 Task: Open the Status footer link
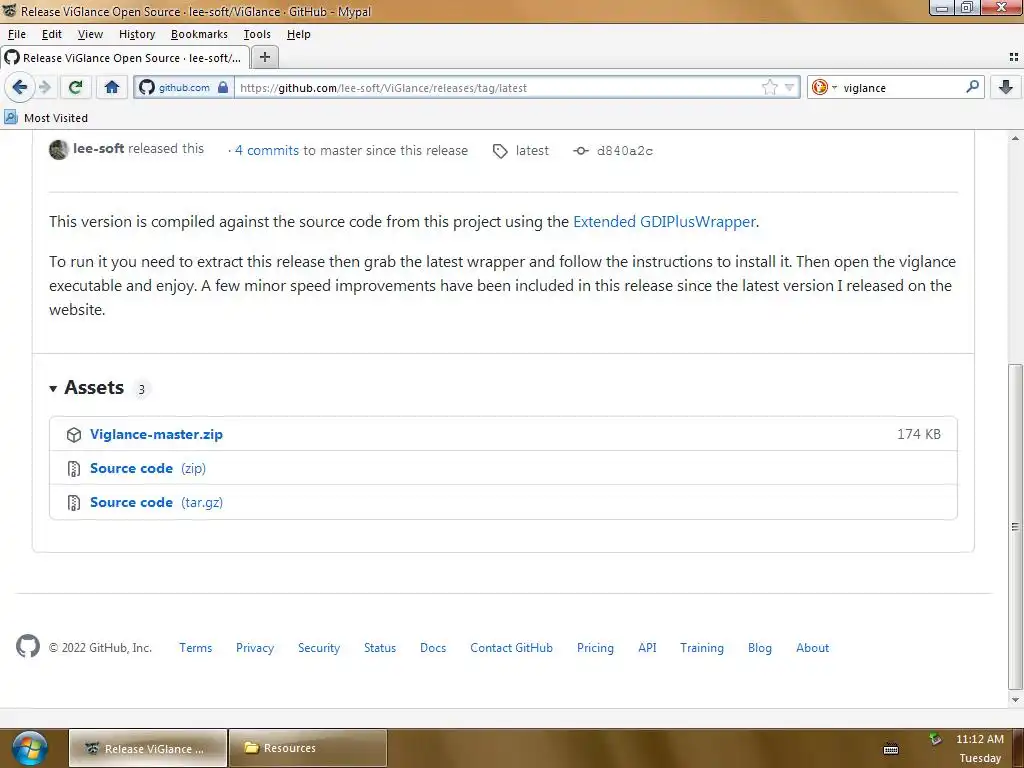379,648
